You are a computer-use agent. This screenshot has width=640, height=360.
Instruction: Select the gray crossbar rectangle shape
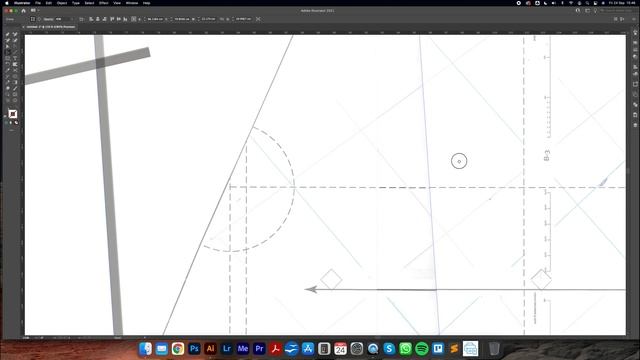[x=88, y=65]
